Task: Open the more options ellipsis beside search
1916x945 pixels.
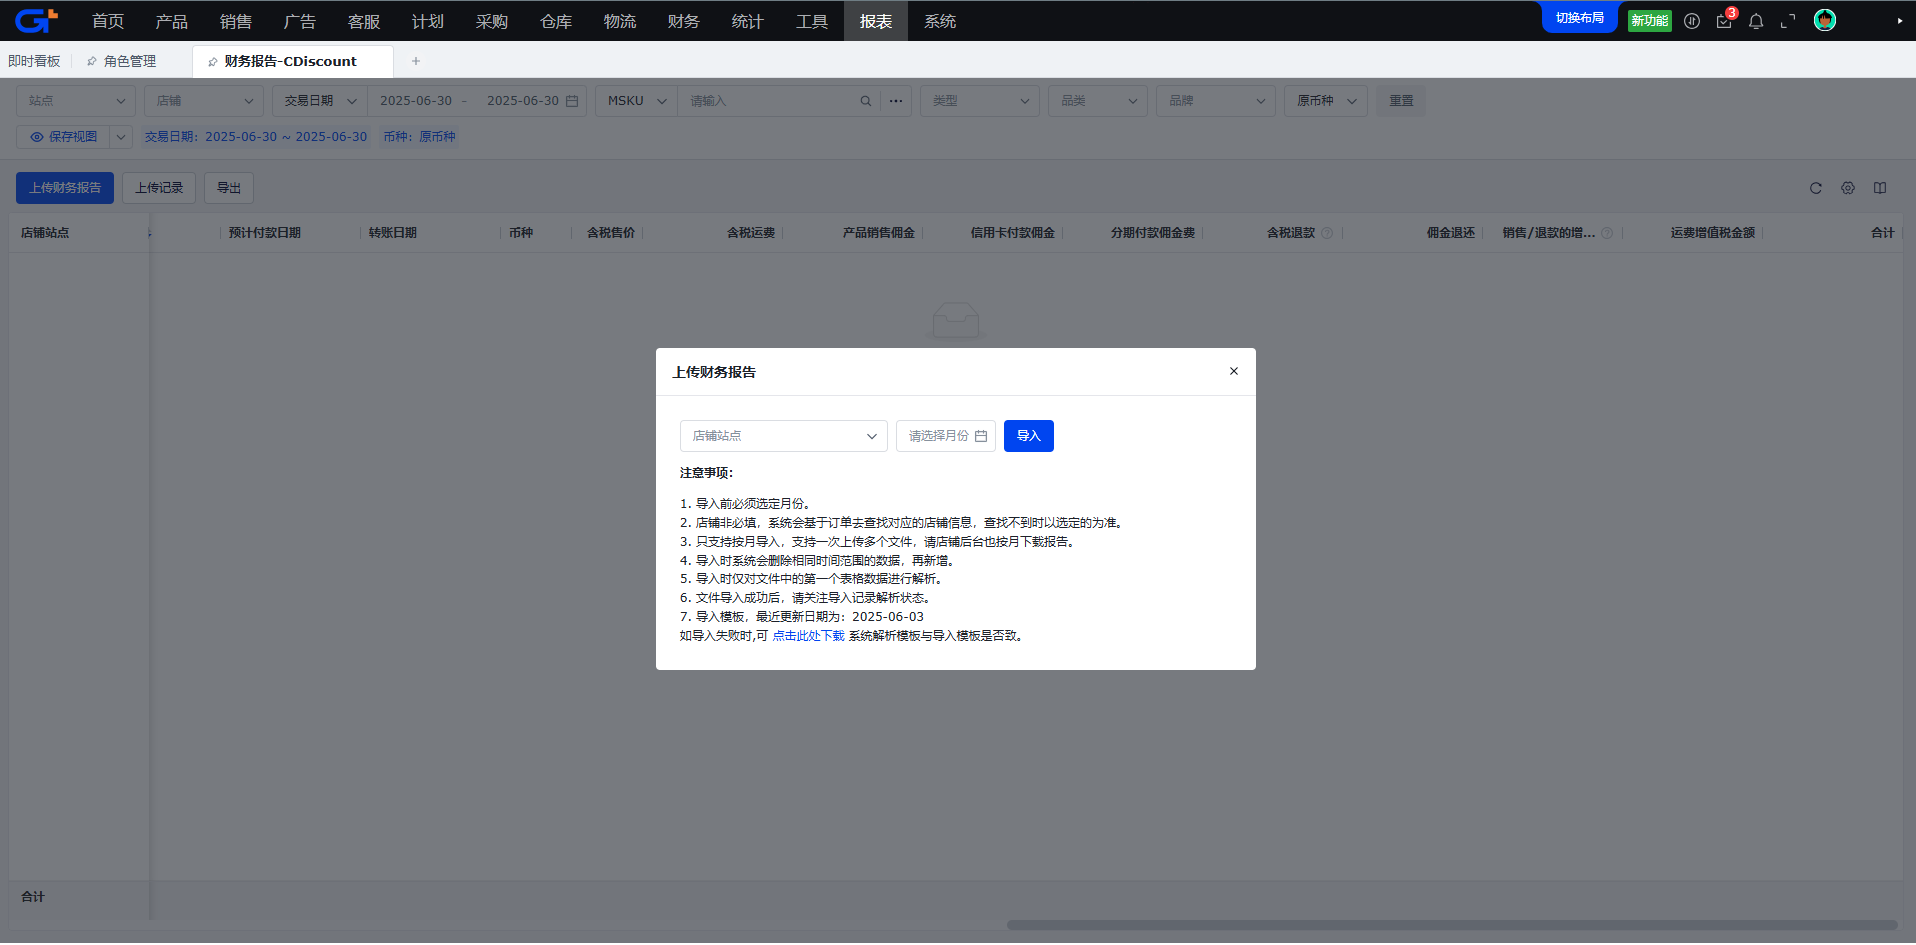Action: (x=896, y=101)
